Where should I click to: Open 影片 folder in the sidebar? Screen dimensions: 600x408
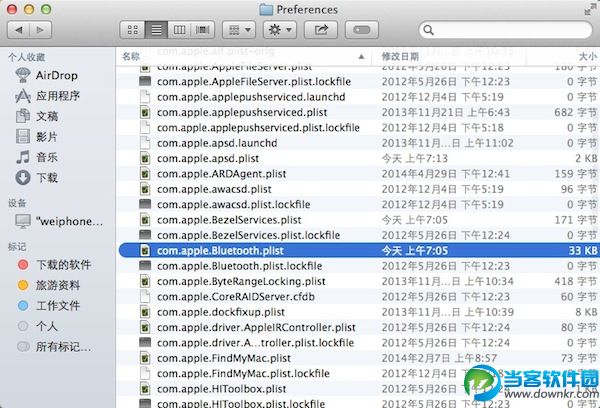(x=37, y=137)
